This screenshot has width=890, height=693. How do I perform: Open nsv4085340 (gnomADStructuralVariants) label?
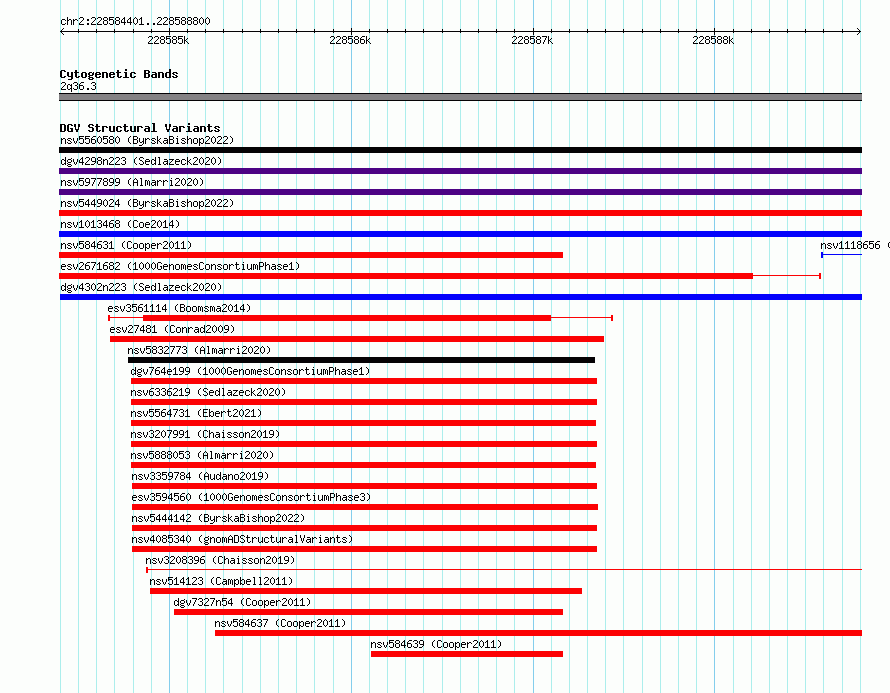tap(242, 539)
